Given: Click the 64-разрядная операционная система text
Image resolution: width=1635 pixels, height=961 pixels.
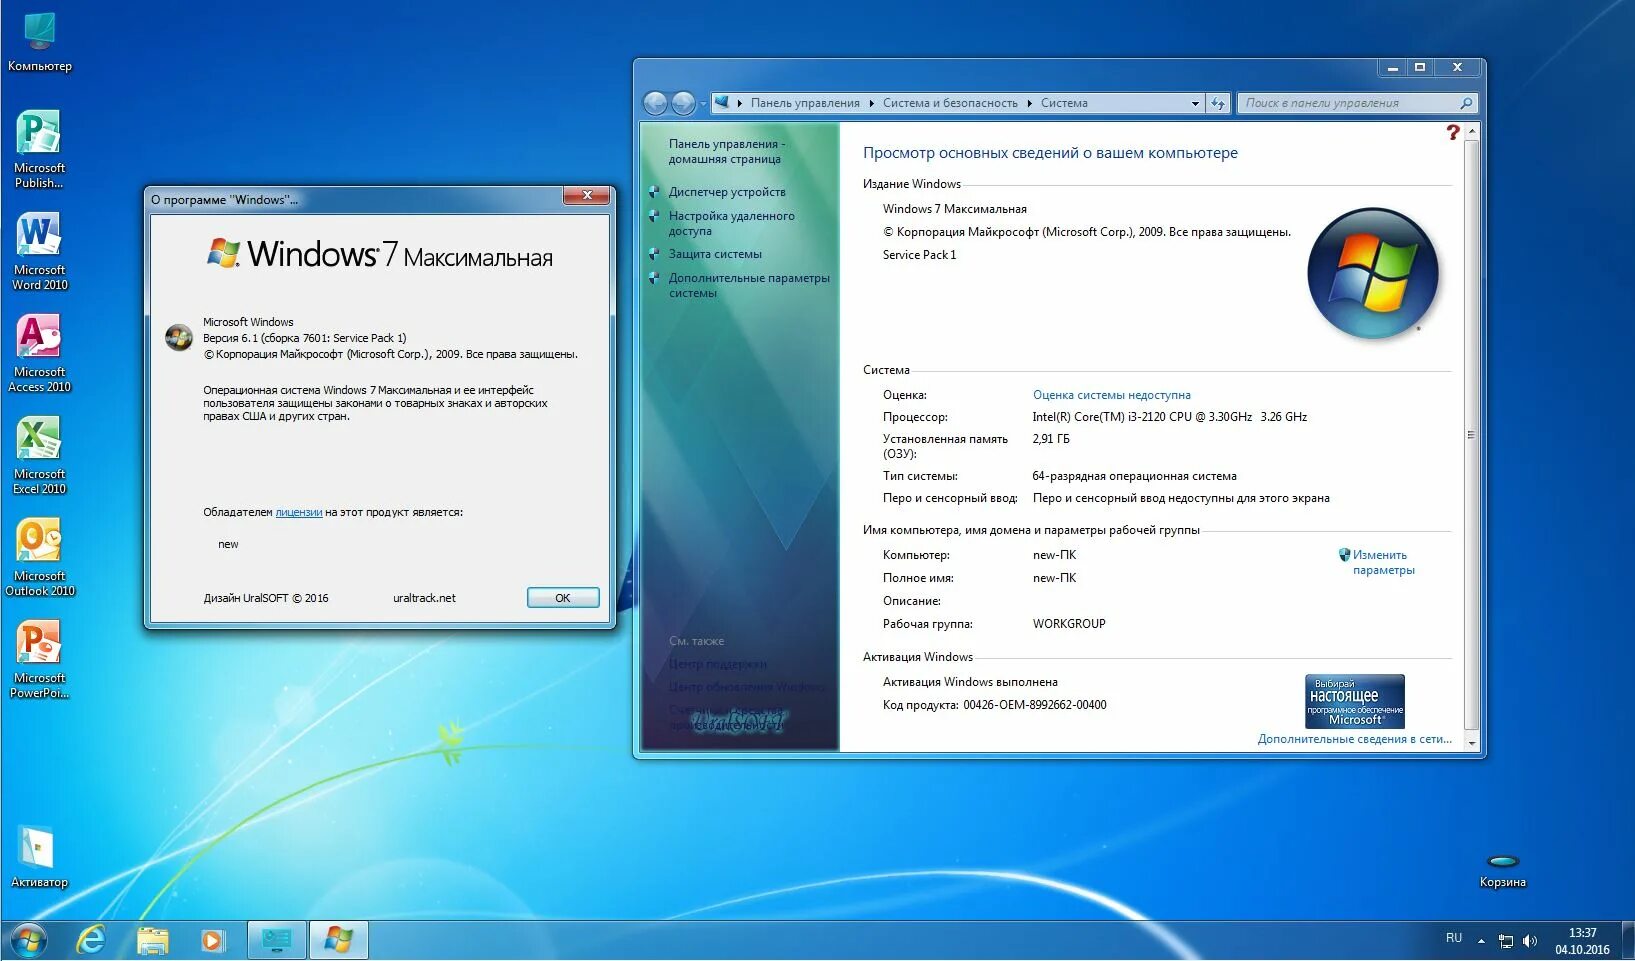Looking at the screenshot, I should coord(1134,476).
